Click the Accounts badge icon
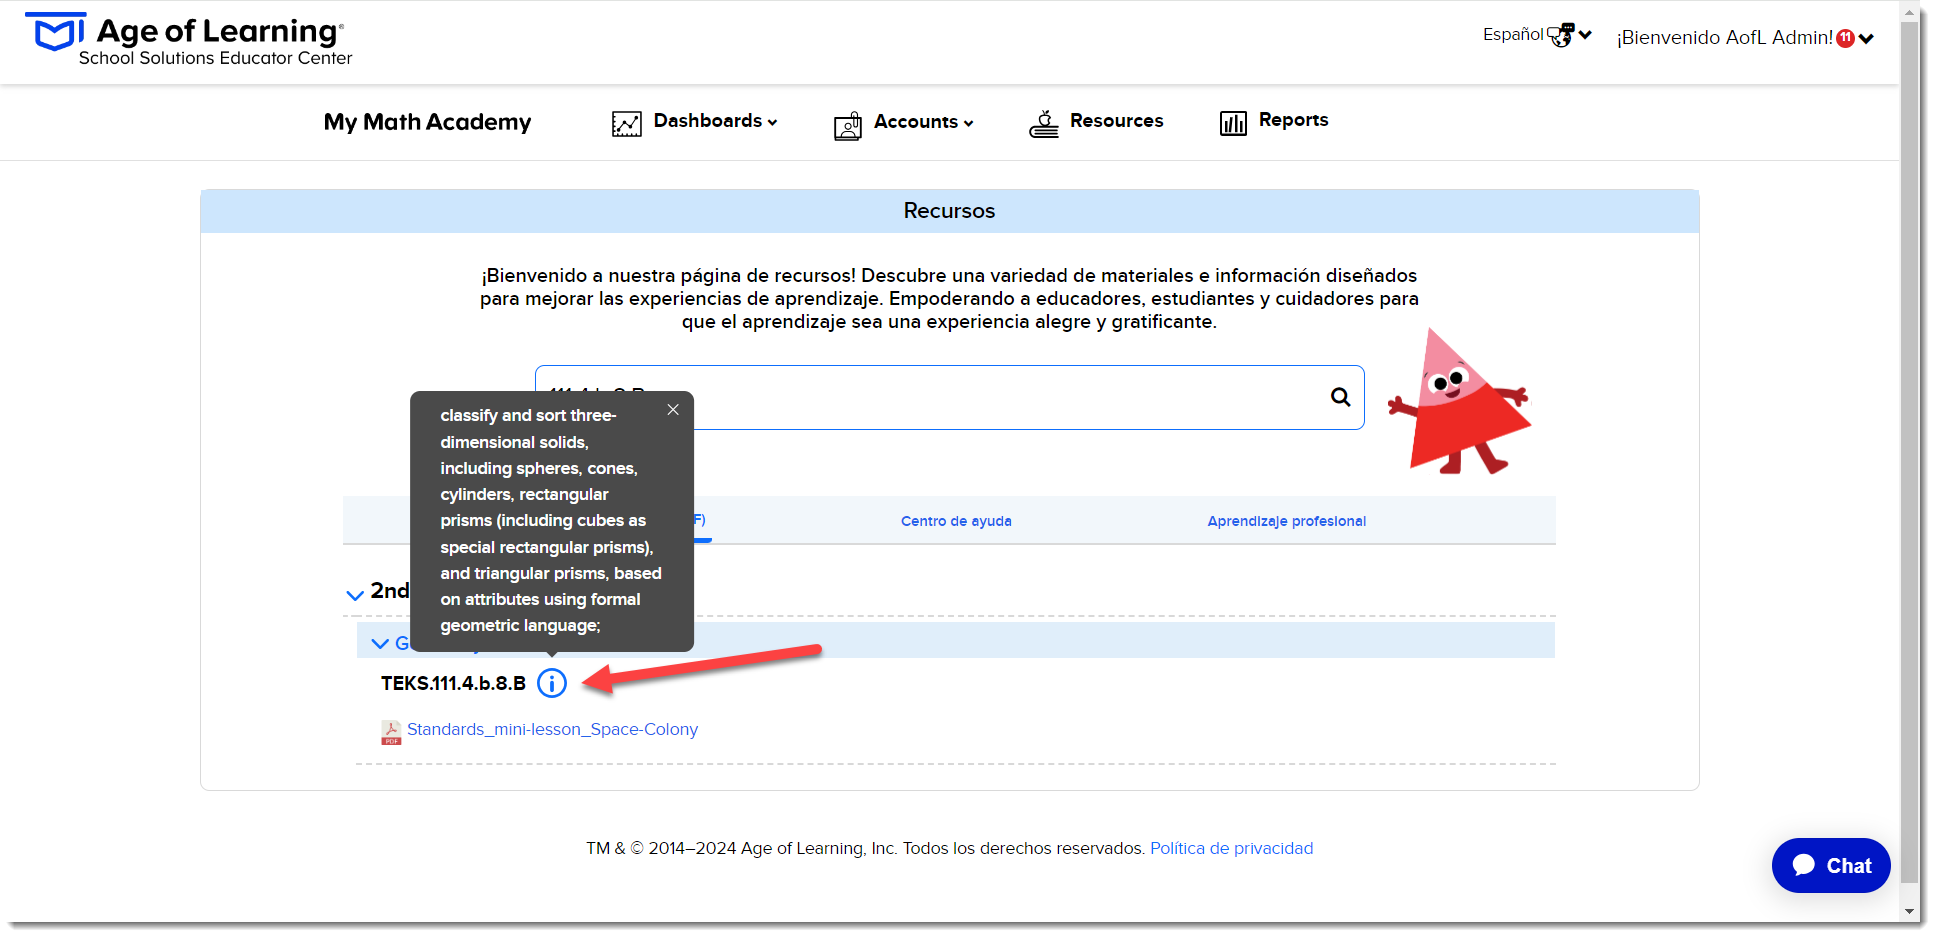This screenshot has width=1935, height=937. pos(848,125)
